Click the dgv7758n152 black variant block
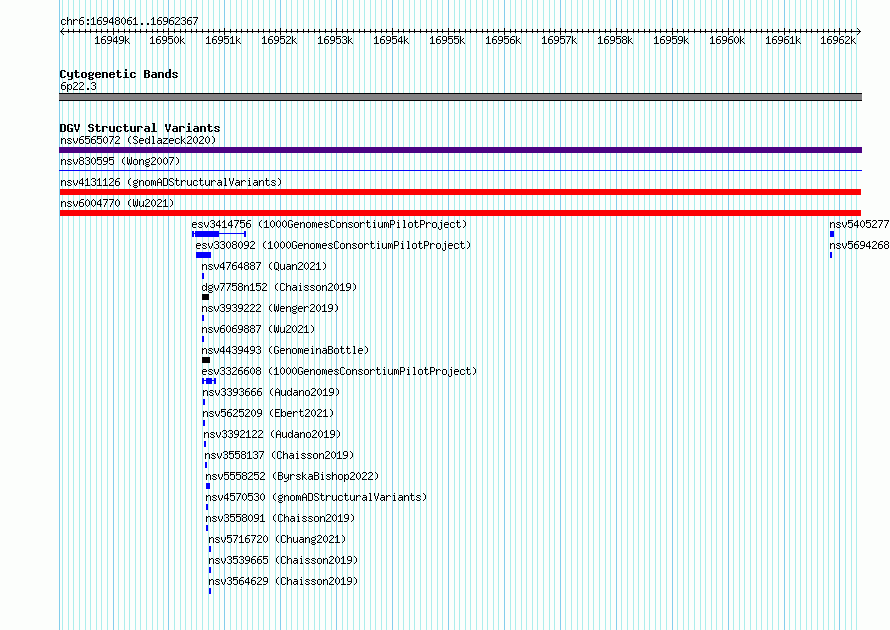This screenshot has height=630, width=890. click(x=205, y=297)
